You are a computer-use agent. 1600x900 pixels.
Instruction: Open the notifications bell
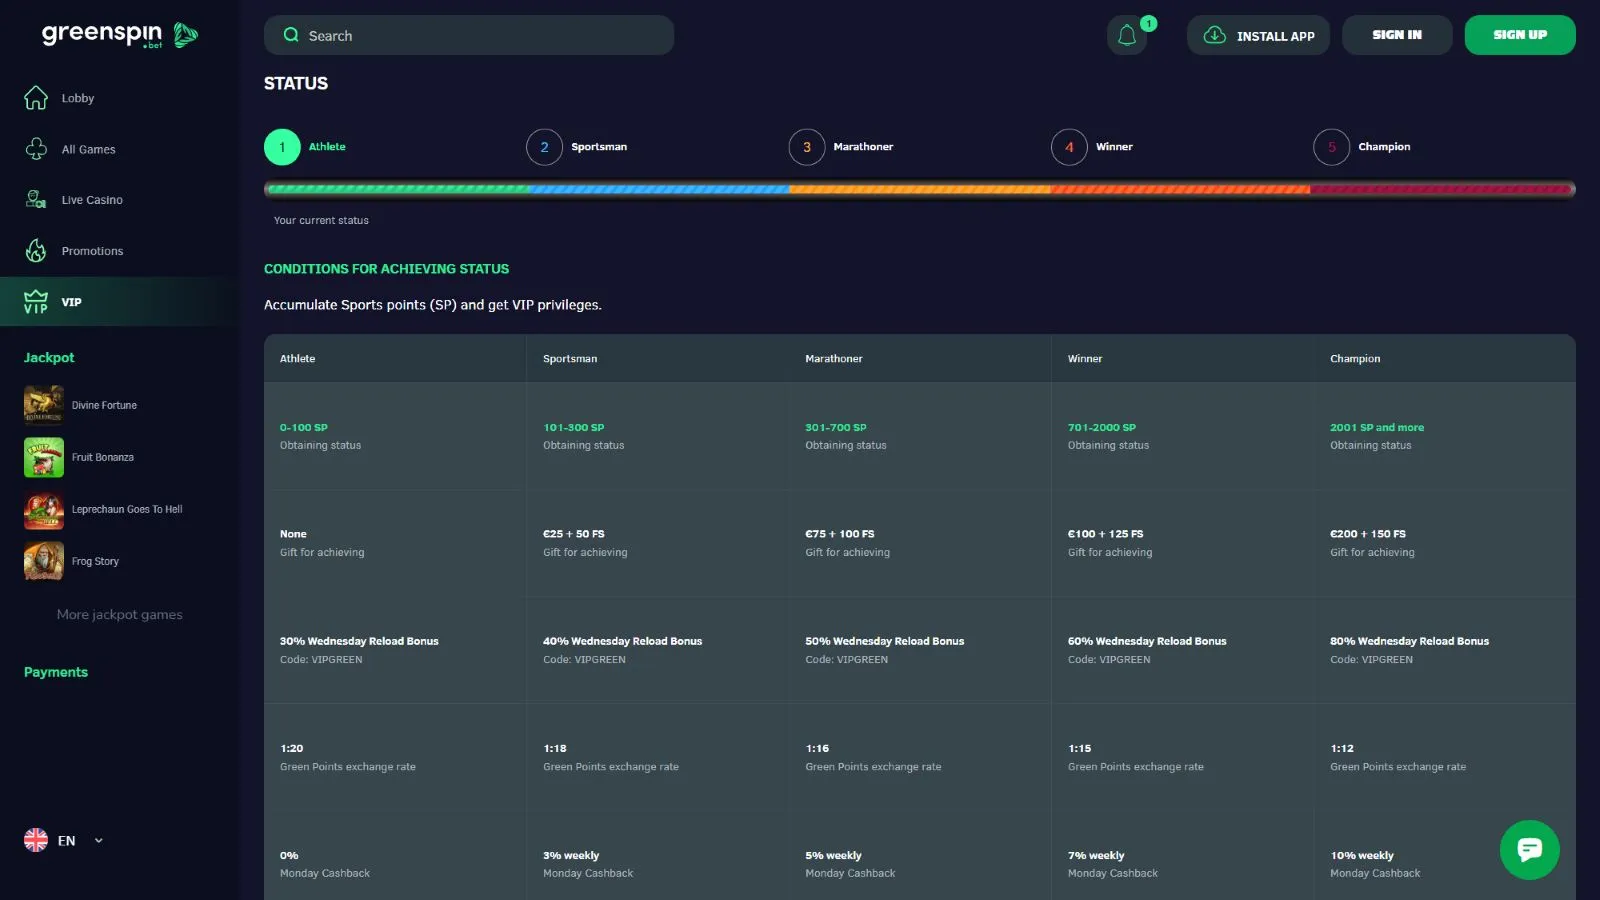point(1127,35)
